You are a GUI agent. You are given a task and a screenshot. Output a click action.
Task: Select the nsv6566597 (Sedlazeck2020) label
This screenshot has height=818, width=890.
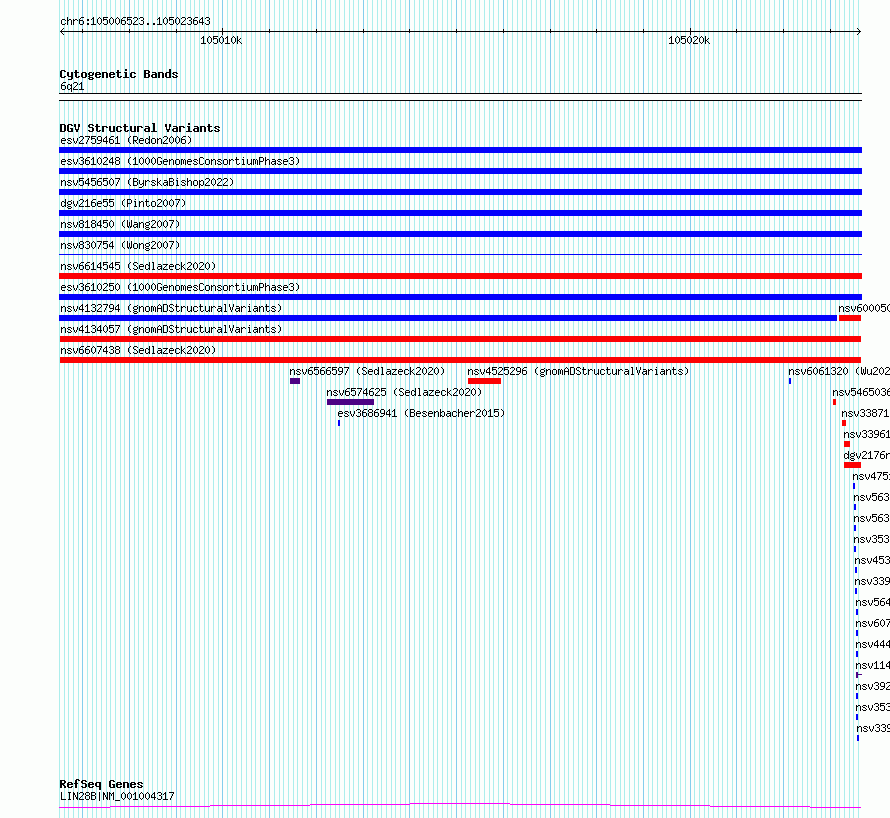click(x=367, y=371)
